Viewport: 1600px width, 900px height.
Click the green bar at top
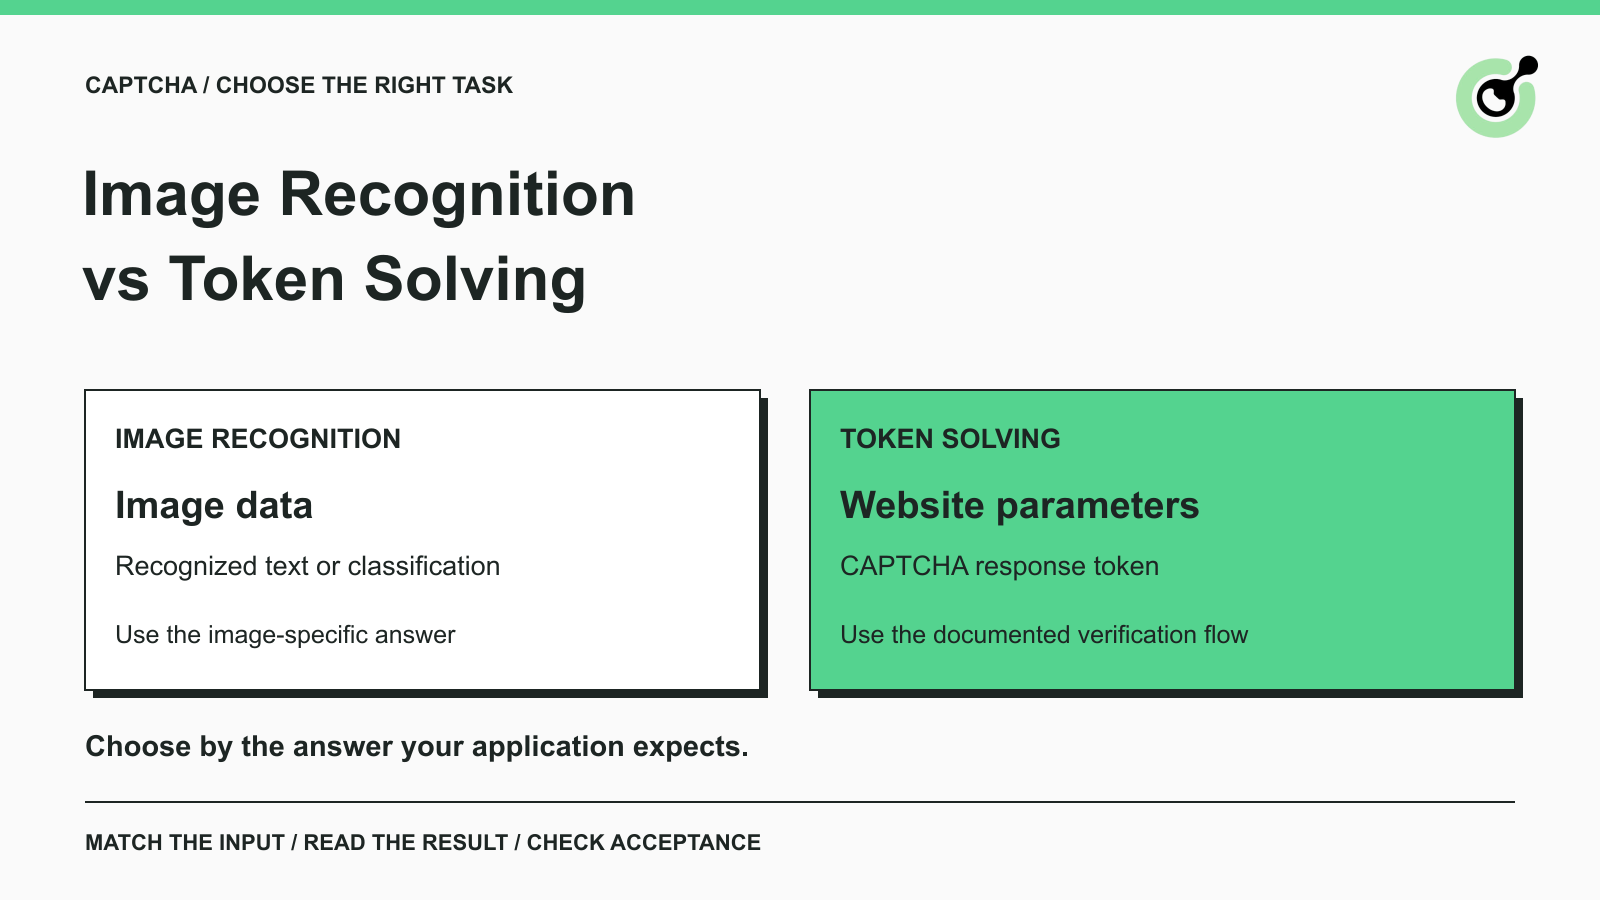800,7
